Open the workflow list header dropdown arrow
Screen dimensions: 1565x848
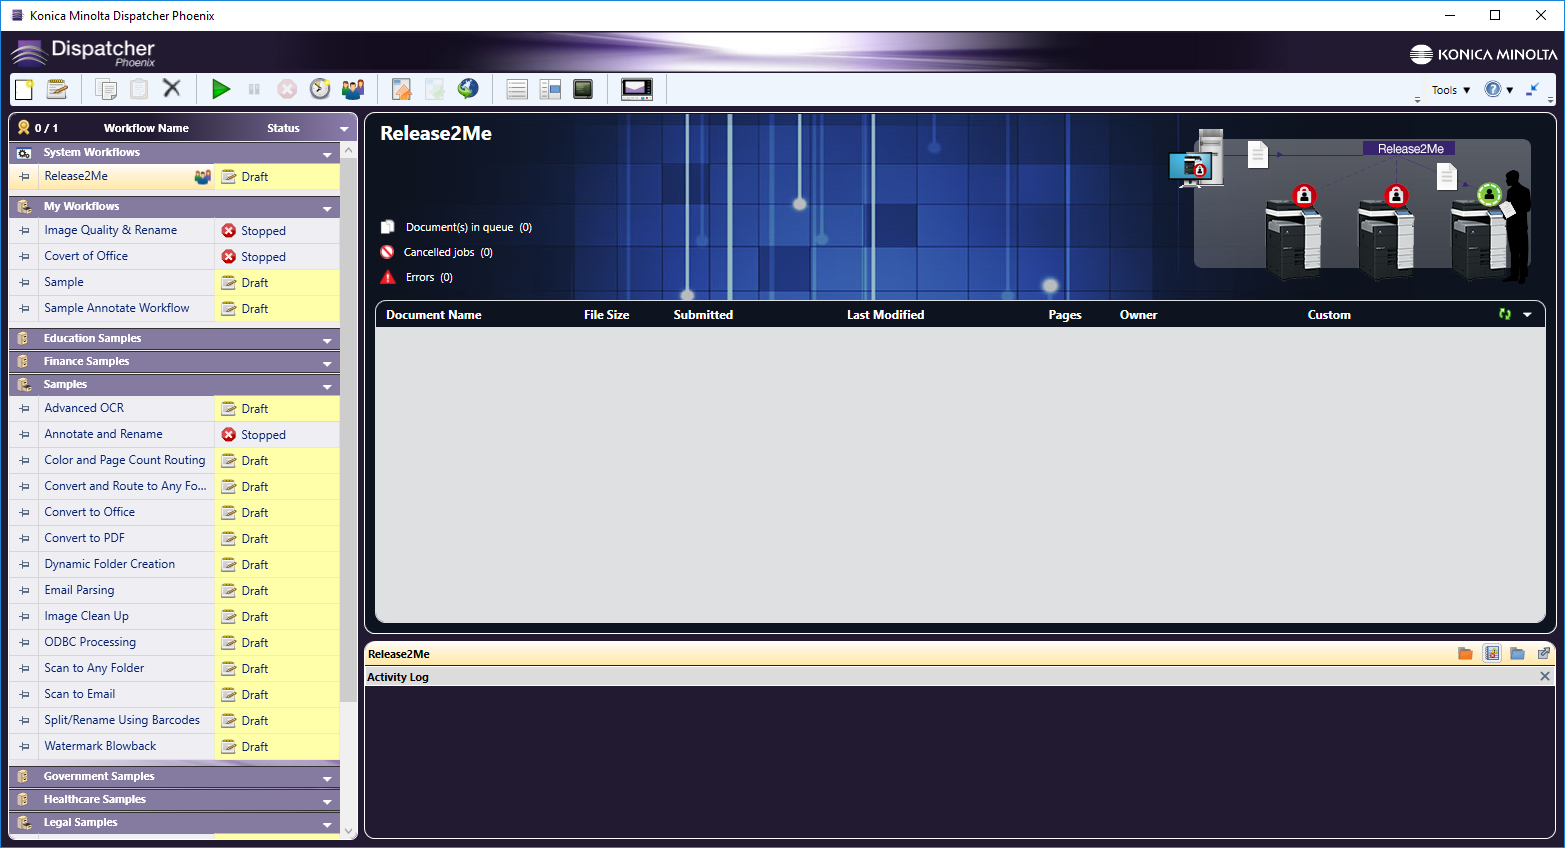344,129
